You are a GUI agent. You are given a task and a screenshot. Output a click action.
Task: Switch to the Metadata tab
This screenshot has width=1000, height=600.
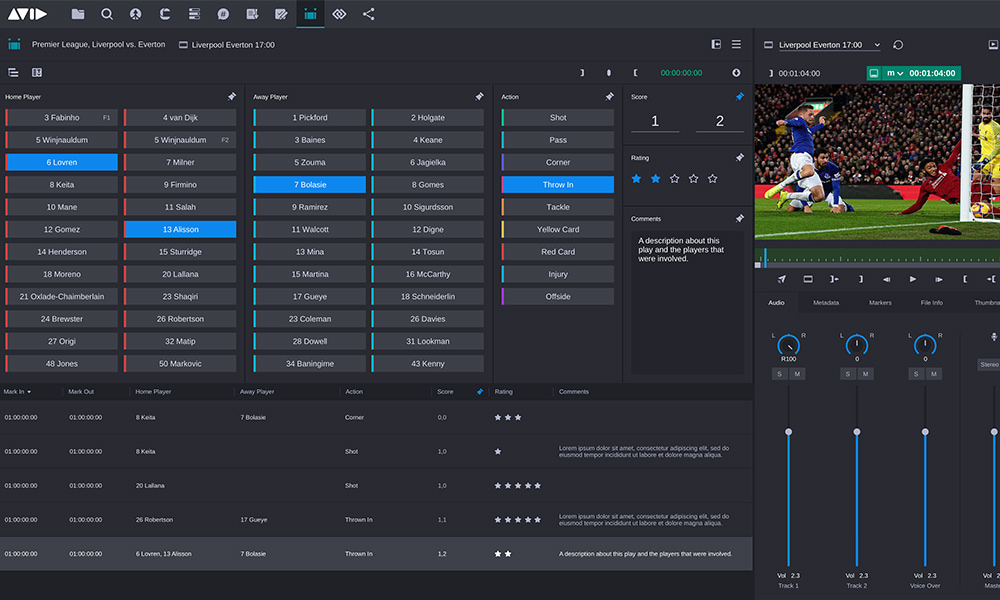point(826,303)
